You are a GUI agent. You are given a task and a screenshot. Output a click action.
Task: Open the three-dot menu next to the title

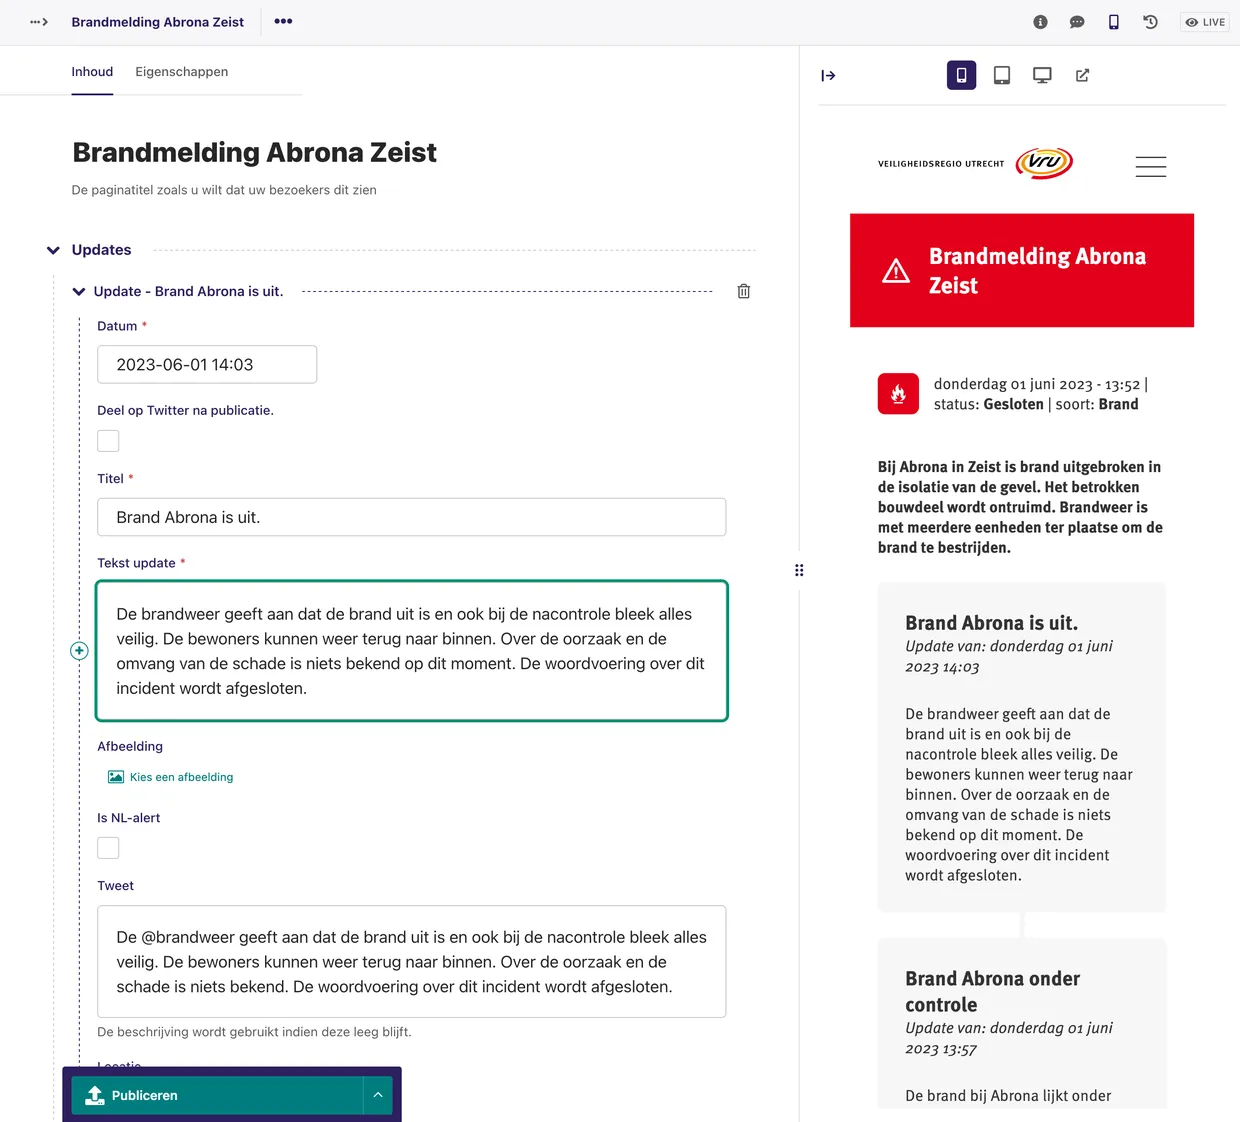pyautogui.click(x=283, y=21)
